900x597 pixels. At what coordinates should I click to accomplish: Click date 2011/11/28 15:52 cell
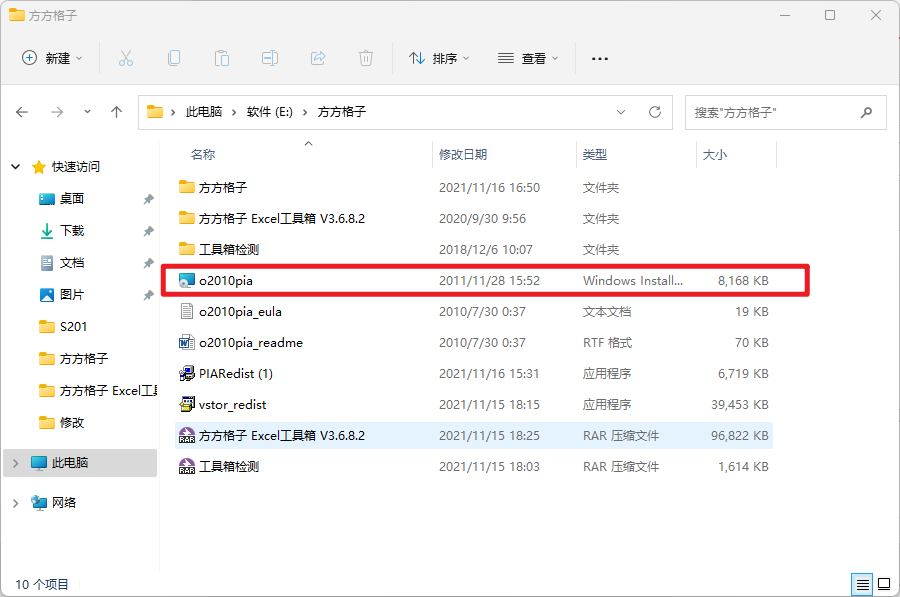[490, 281]
